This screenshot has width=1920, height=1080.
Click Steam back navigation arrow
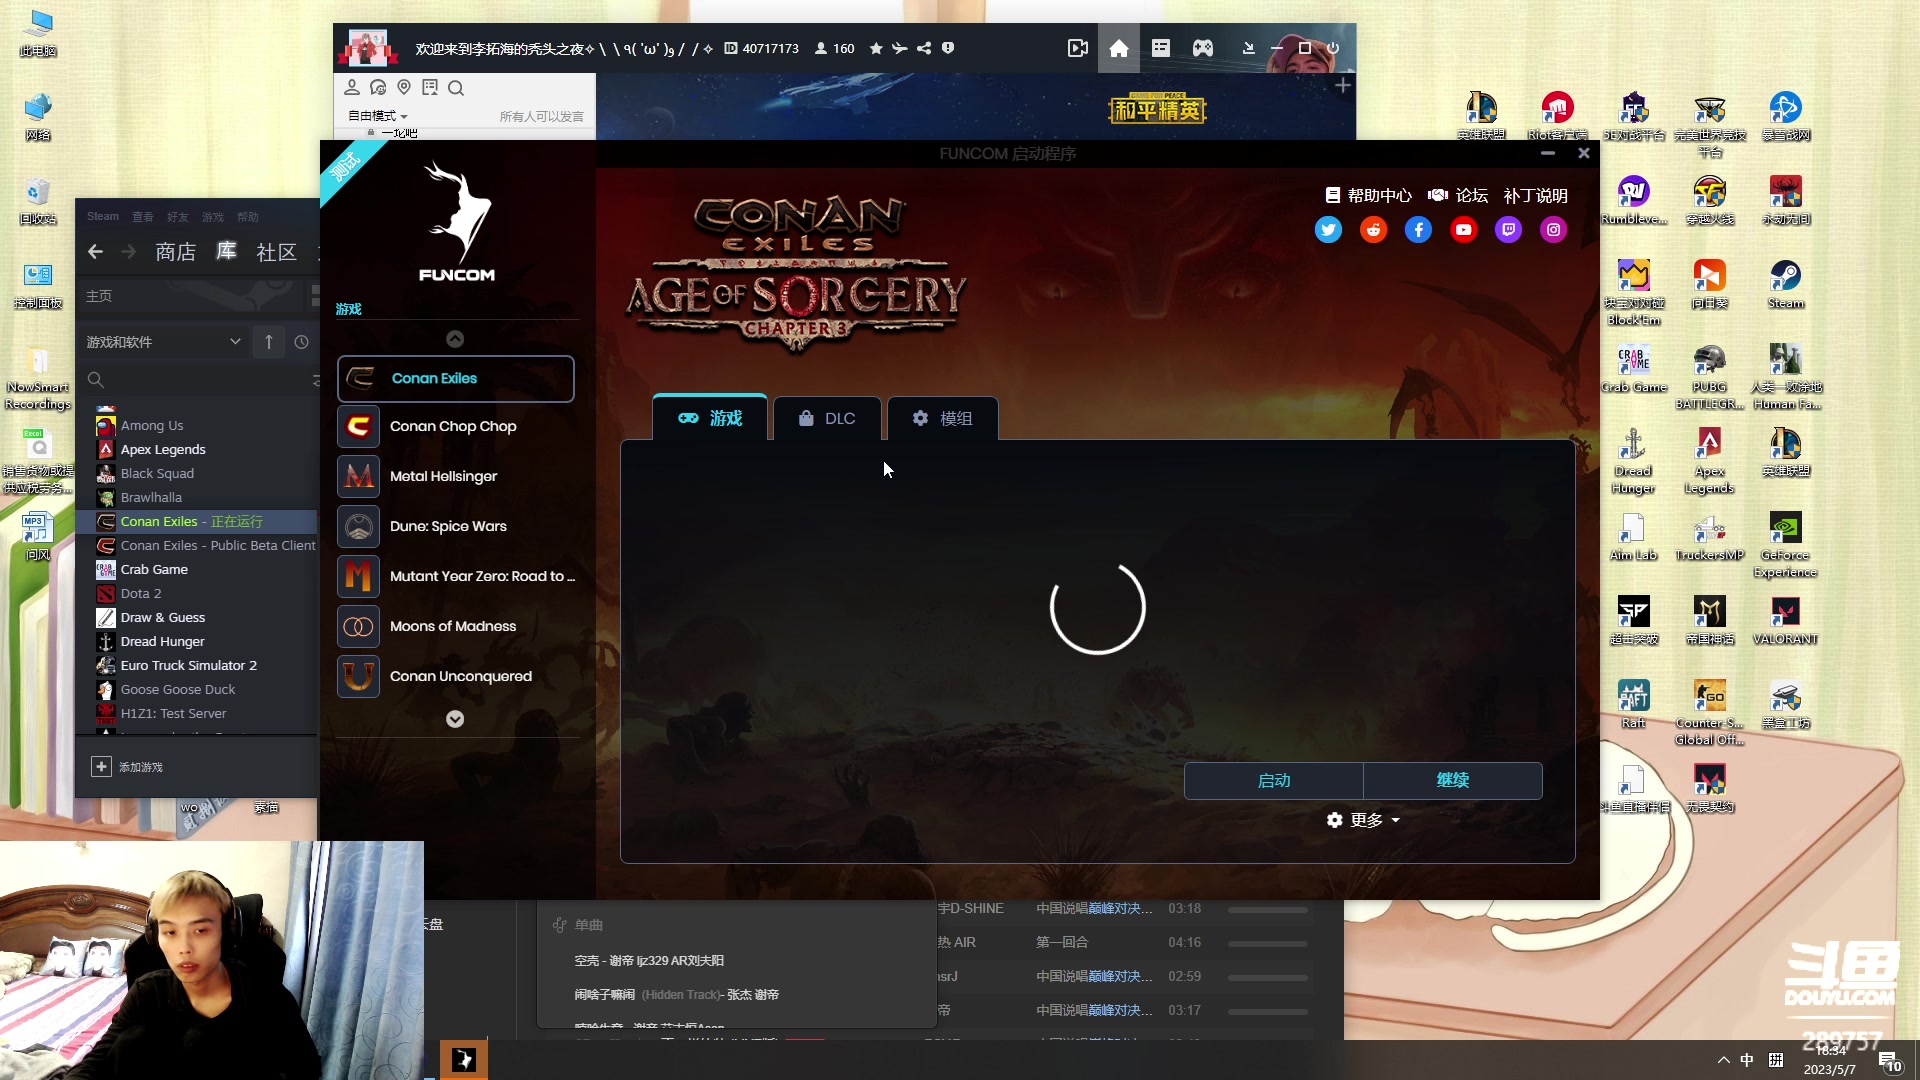point(95,252)
